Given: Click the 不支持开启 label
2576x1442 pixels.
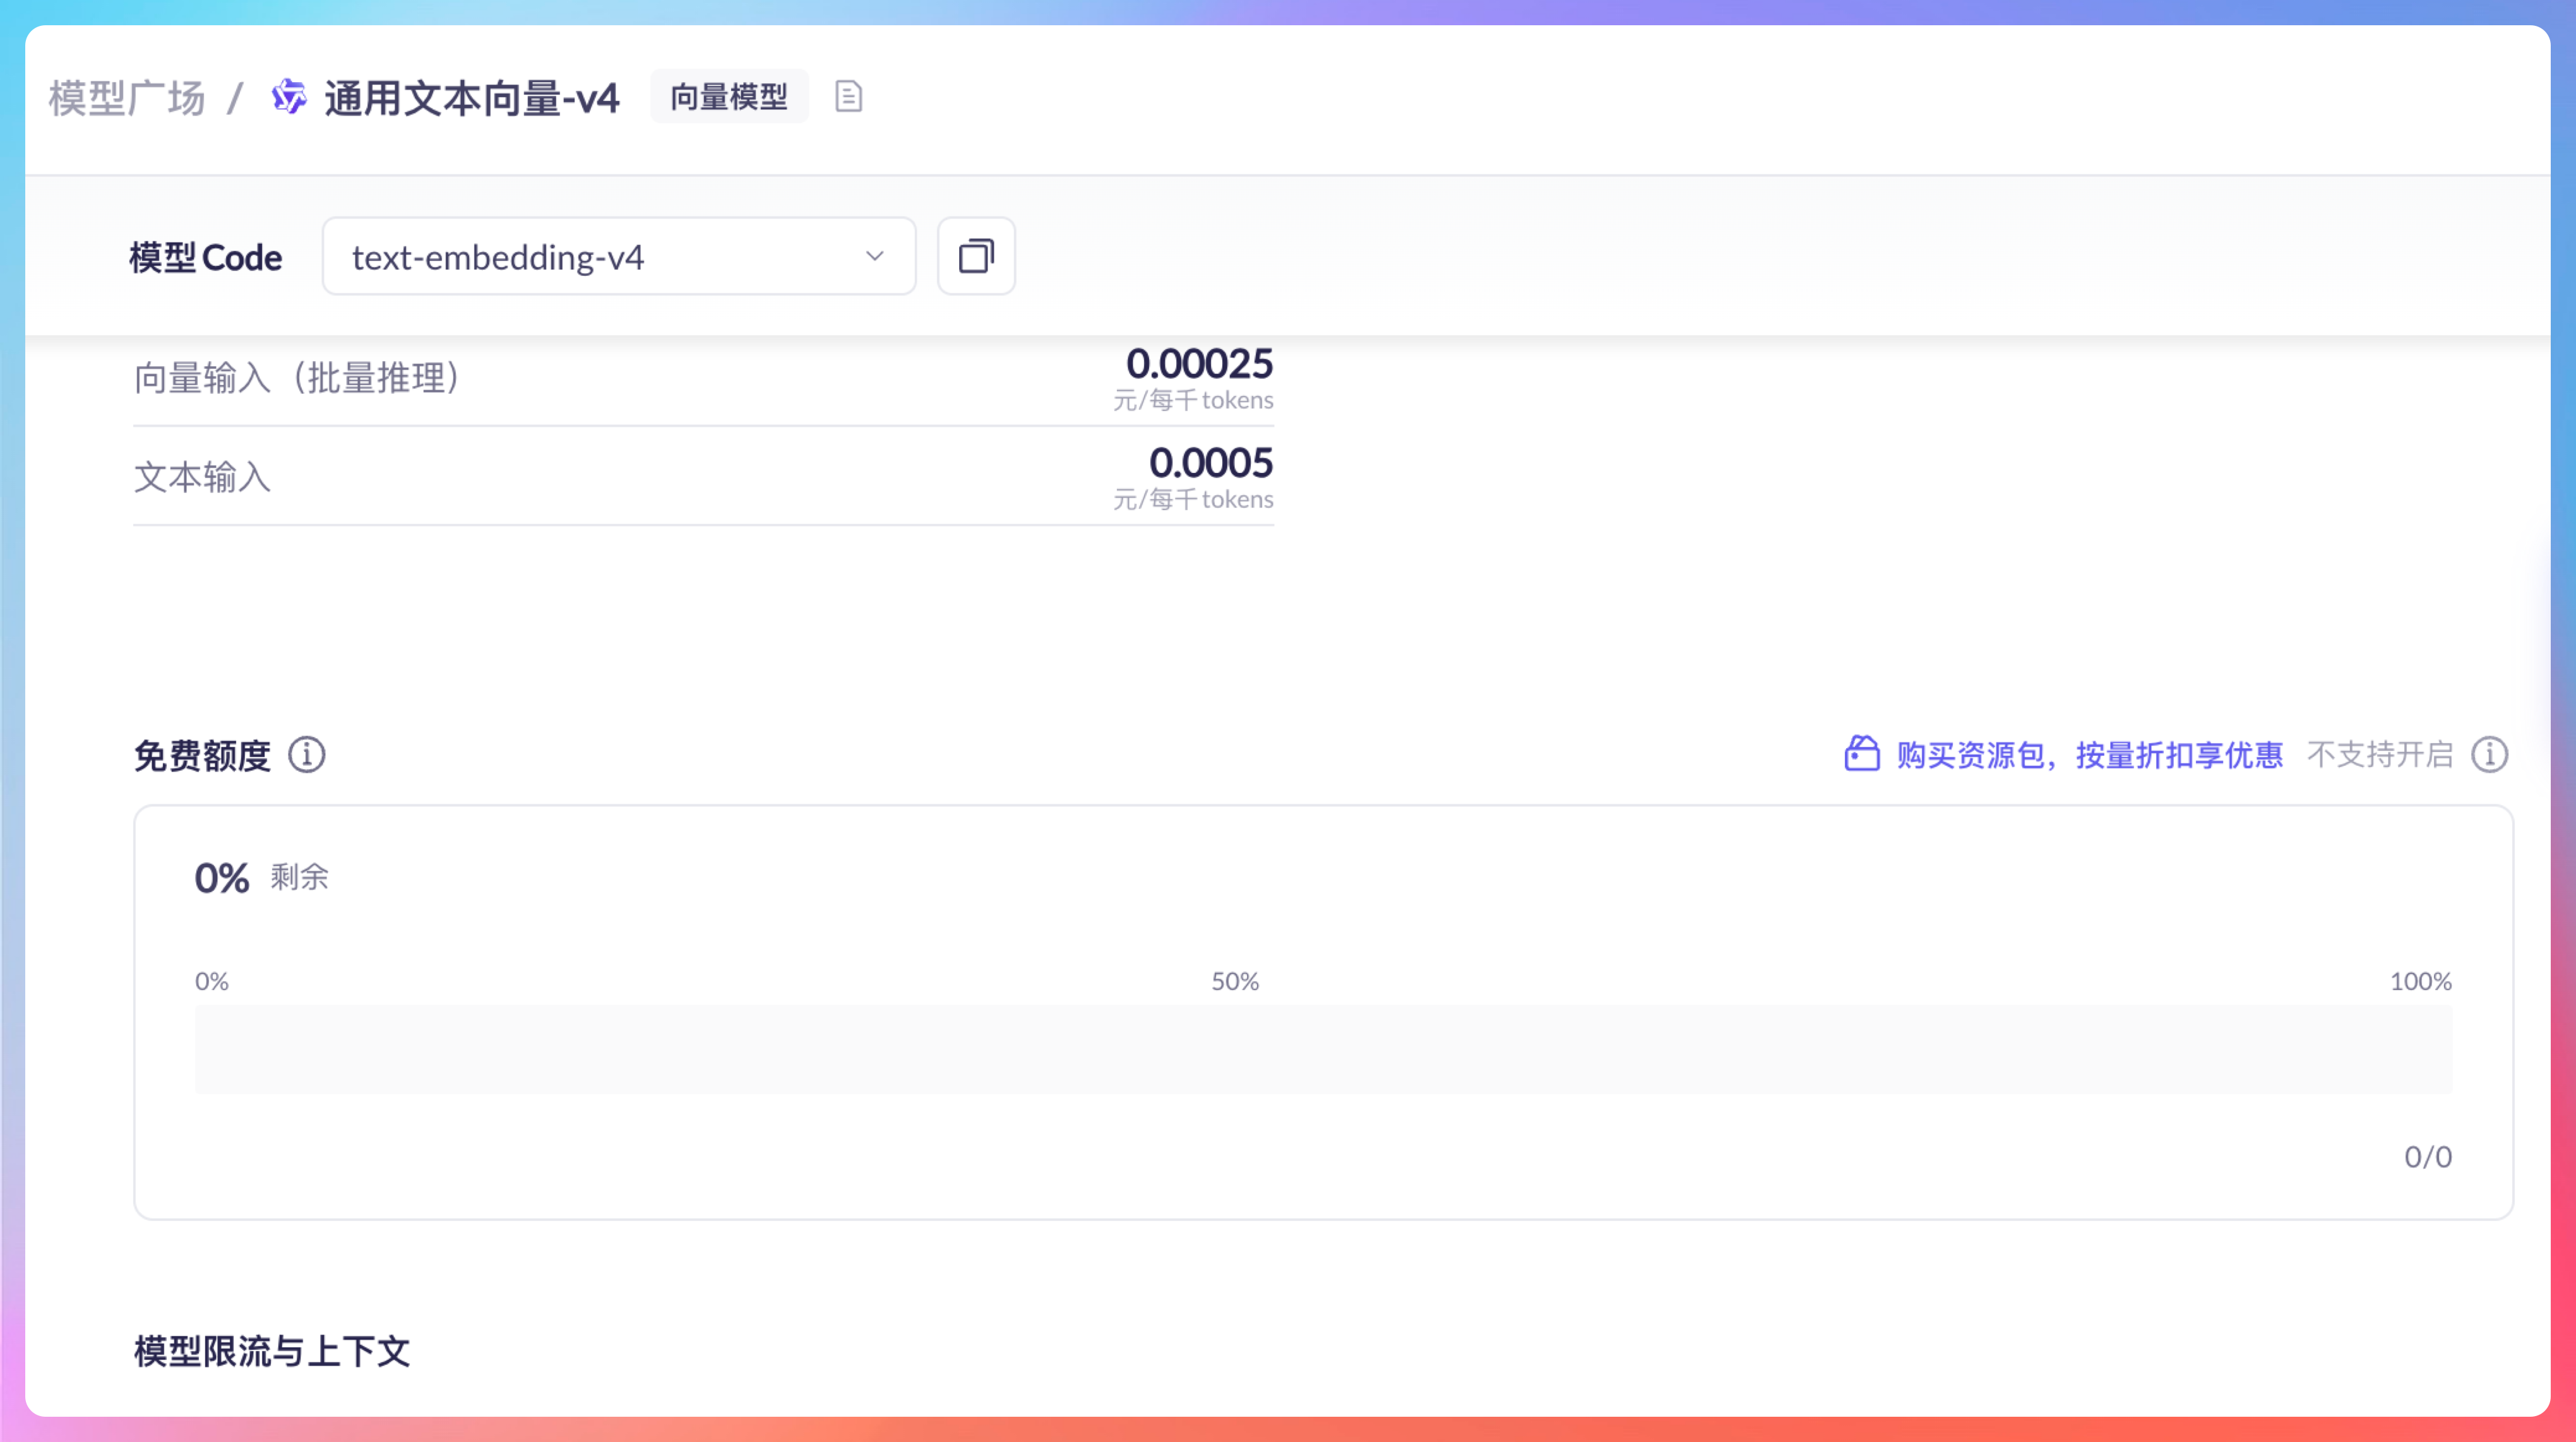Looking at the screenshot, I should coord(2380,755).
